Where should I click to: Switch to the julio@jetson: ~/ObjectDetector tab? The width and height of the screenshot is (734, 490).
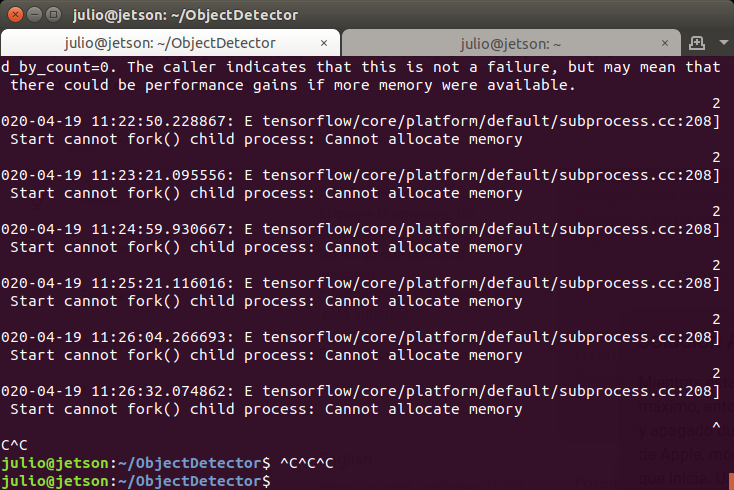click(x=170, y=43)
